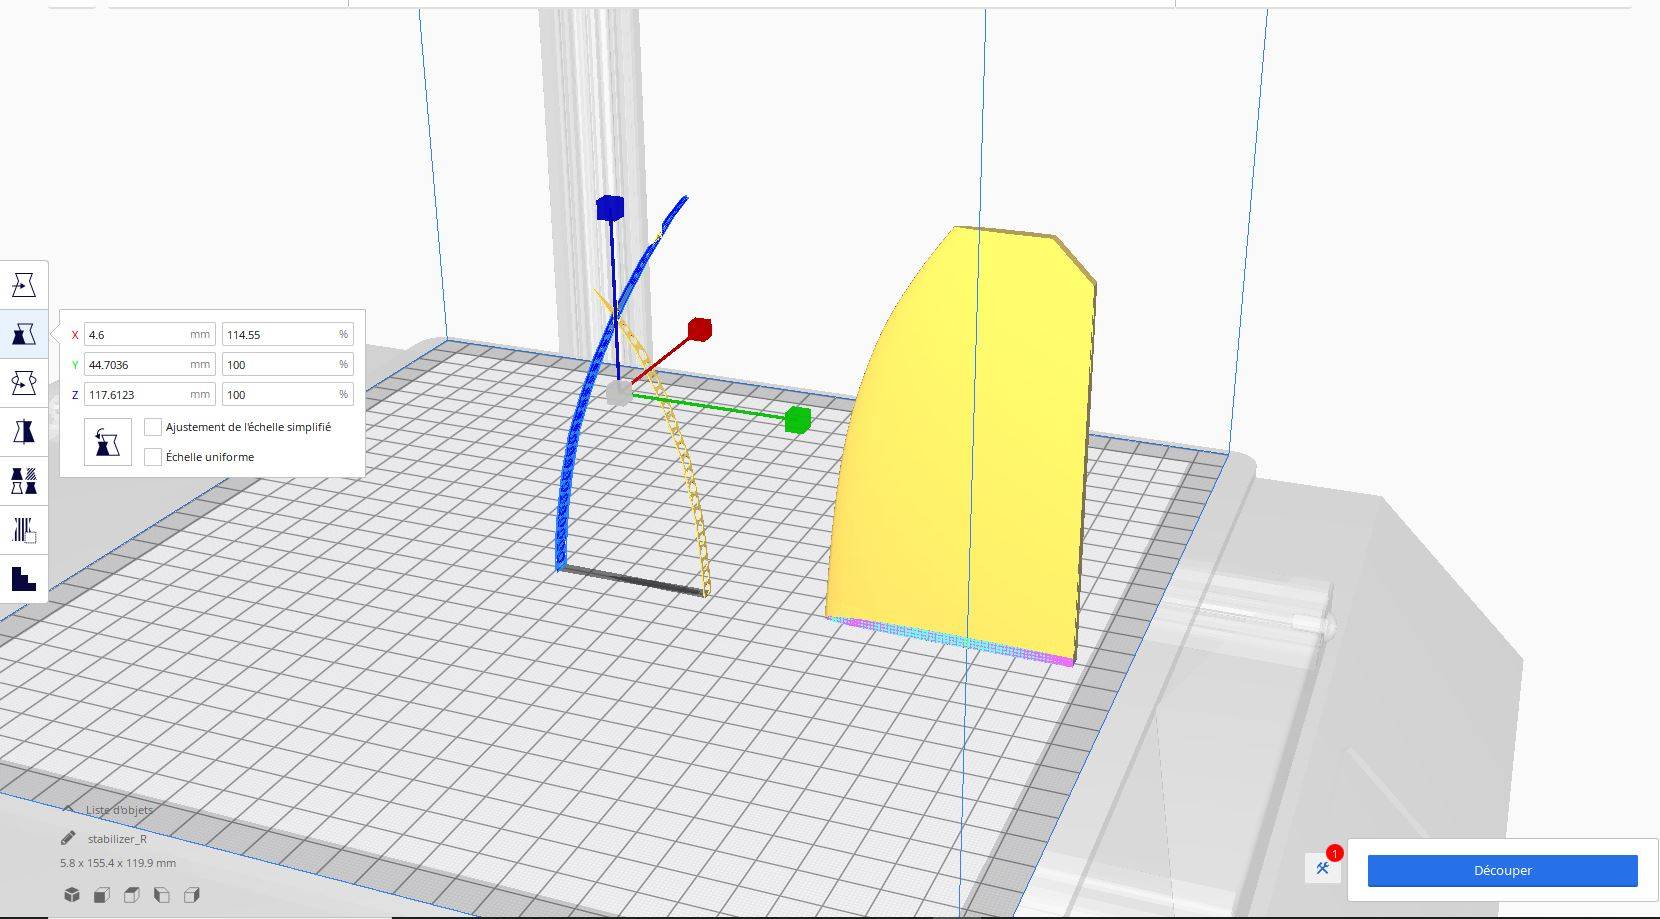Image resolution: width=1660 pixels, height=919 pixels.
Task: Switch to front view icon
Action: click(102, 895)
